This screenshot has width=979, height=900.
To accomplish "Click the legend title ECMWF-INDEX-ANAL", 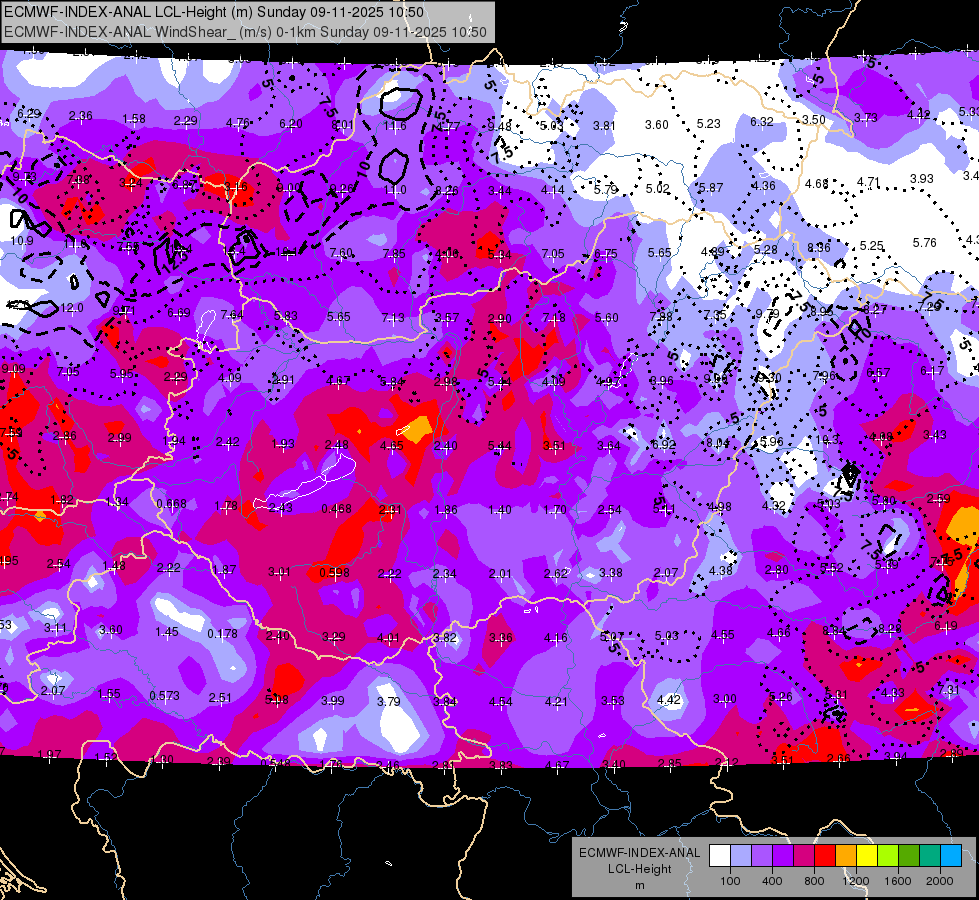I will 639,853.
